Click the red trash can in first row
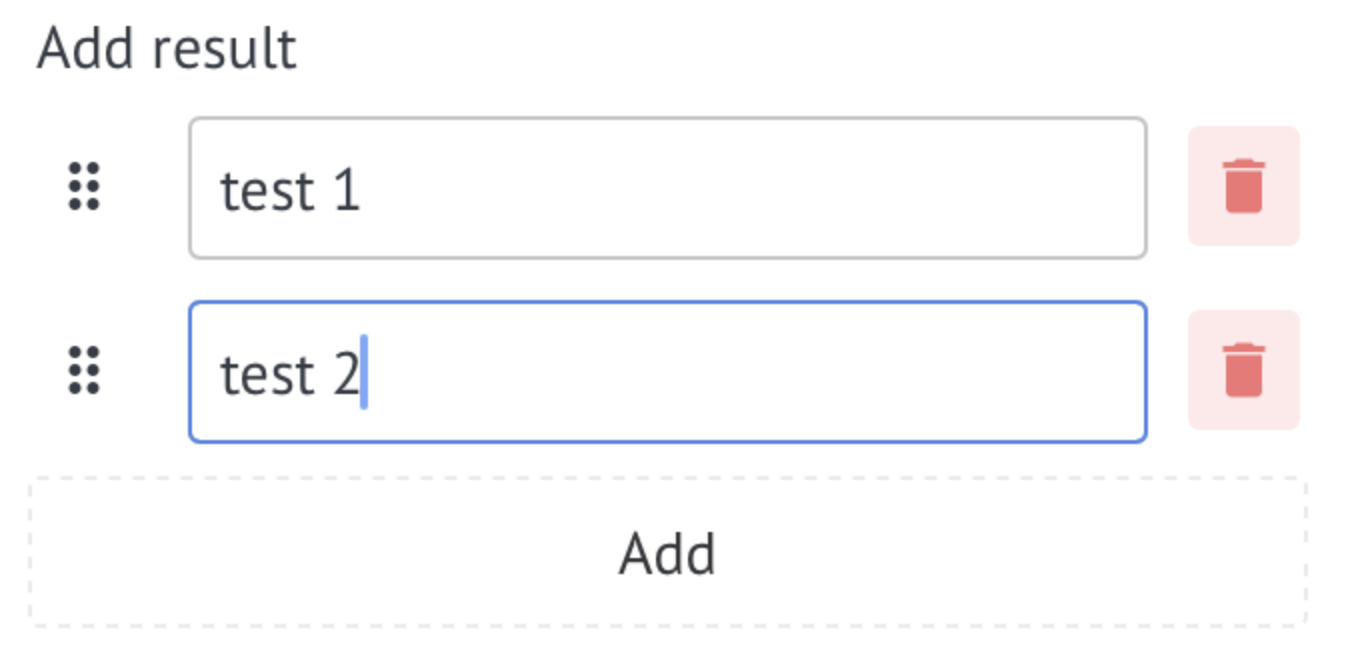Viewport: 1360px width, 652px height. click(x=1243, y=186)
